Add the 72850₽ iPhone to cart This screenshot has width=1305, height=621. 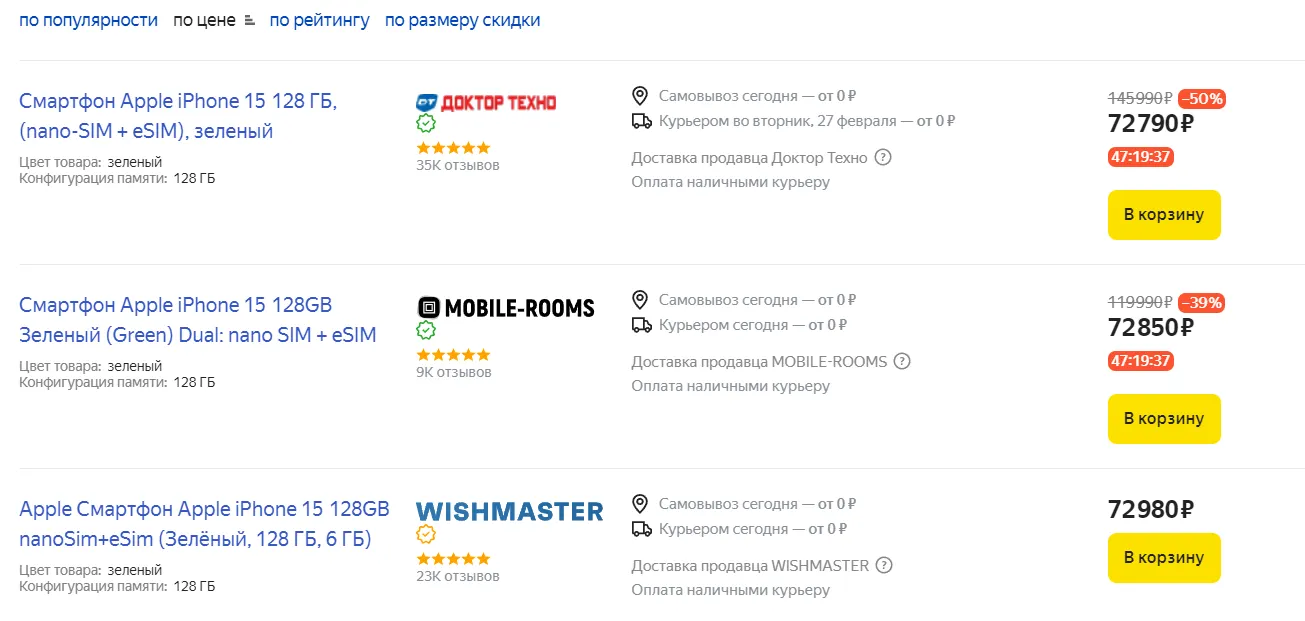pos(1164,419)
